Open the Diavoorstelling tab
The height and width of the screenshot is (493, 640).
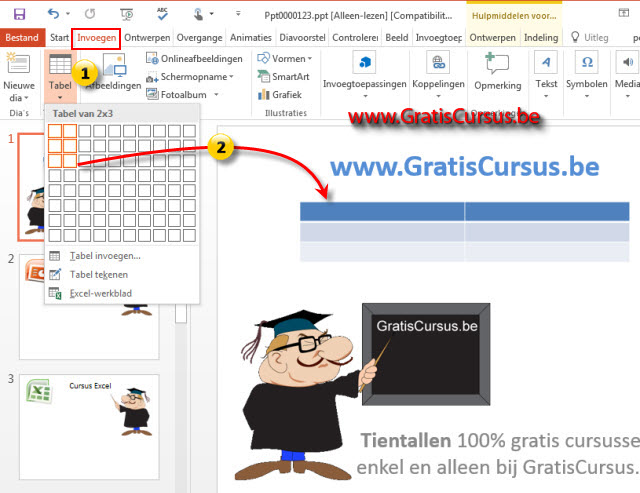(302, 38)
